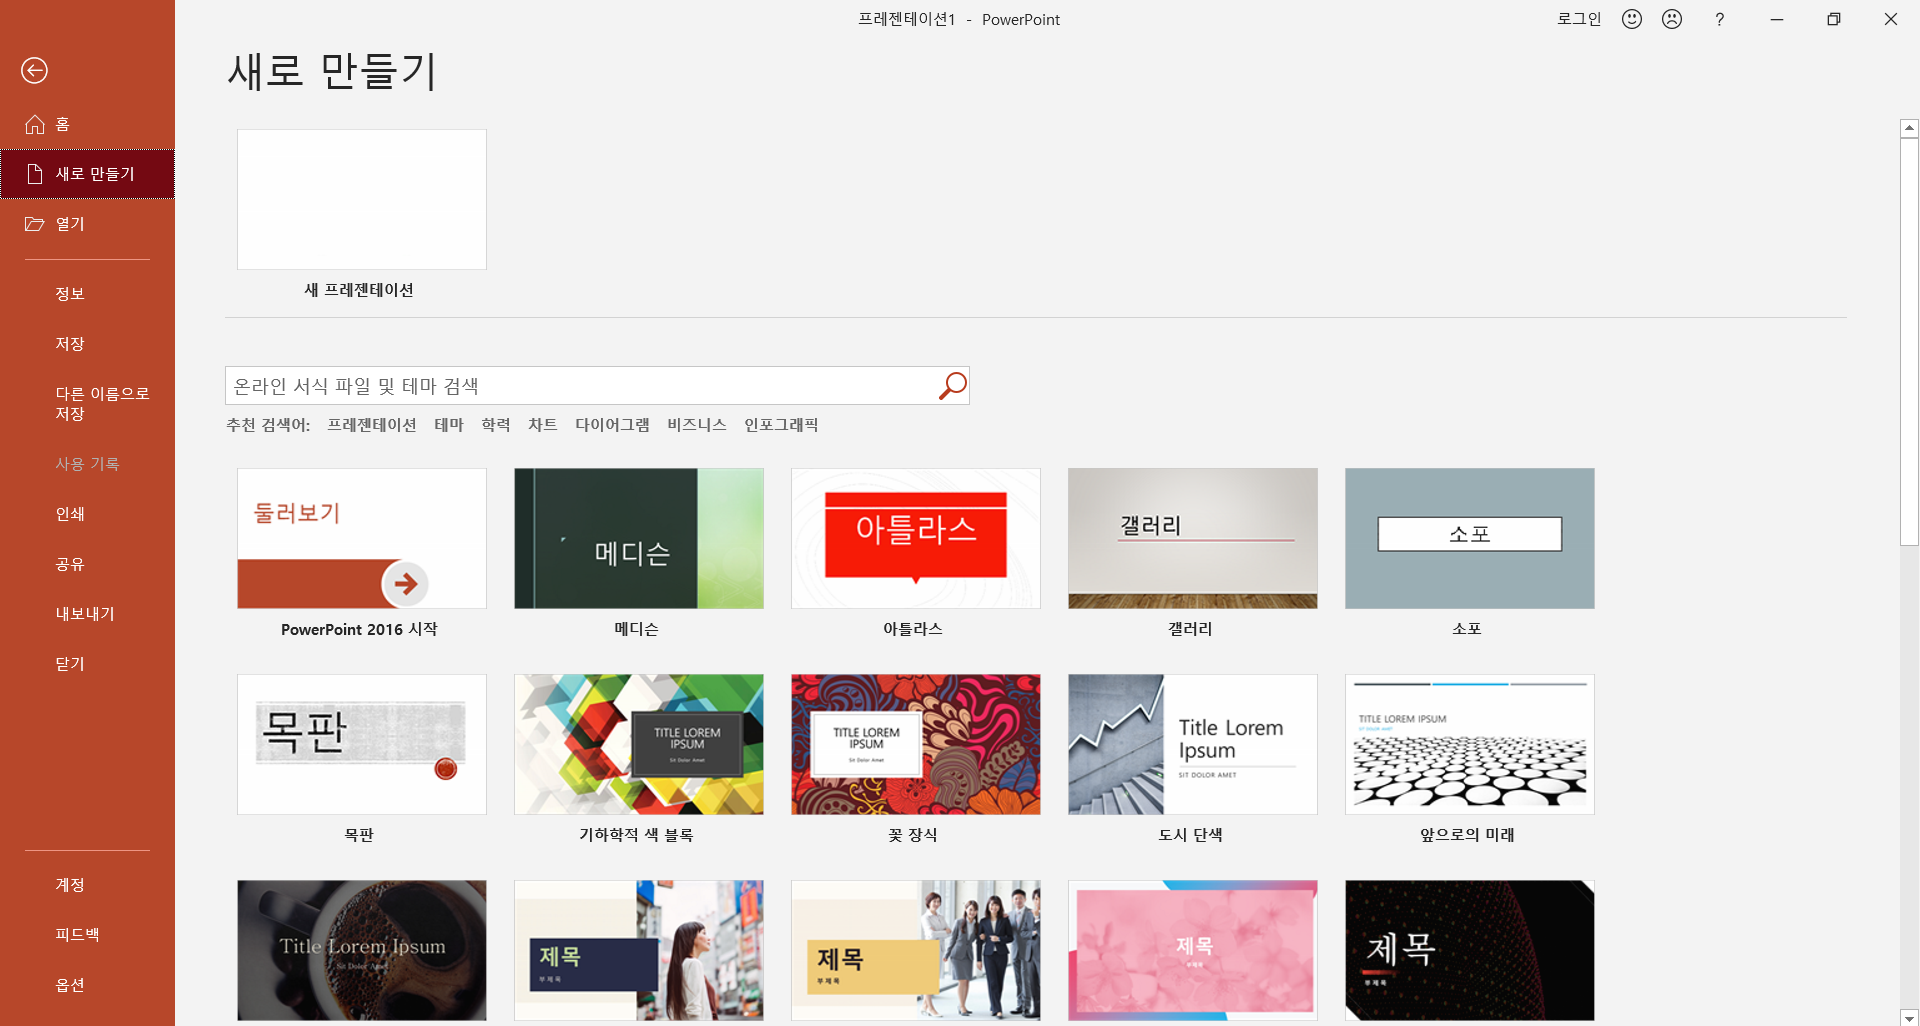Screen dimensions: 1920x1026
Task: Select the coffee cup Title Lorem Ipsum template
Action: (x=362, y=951)
